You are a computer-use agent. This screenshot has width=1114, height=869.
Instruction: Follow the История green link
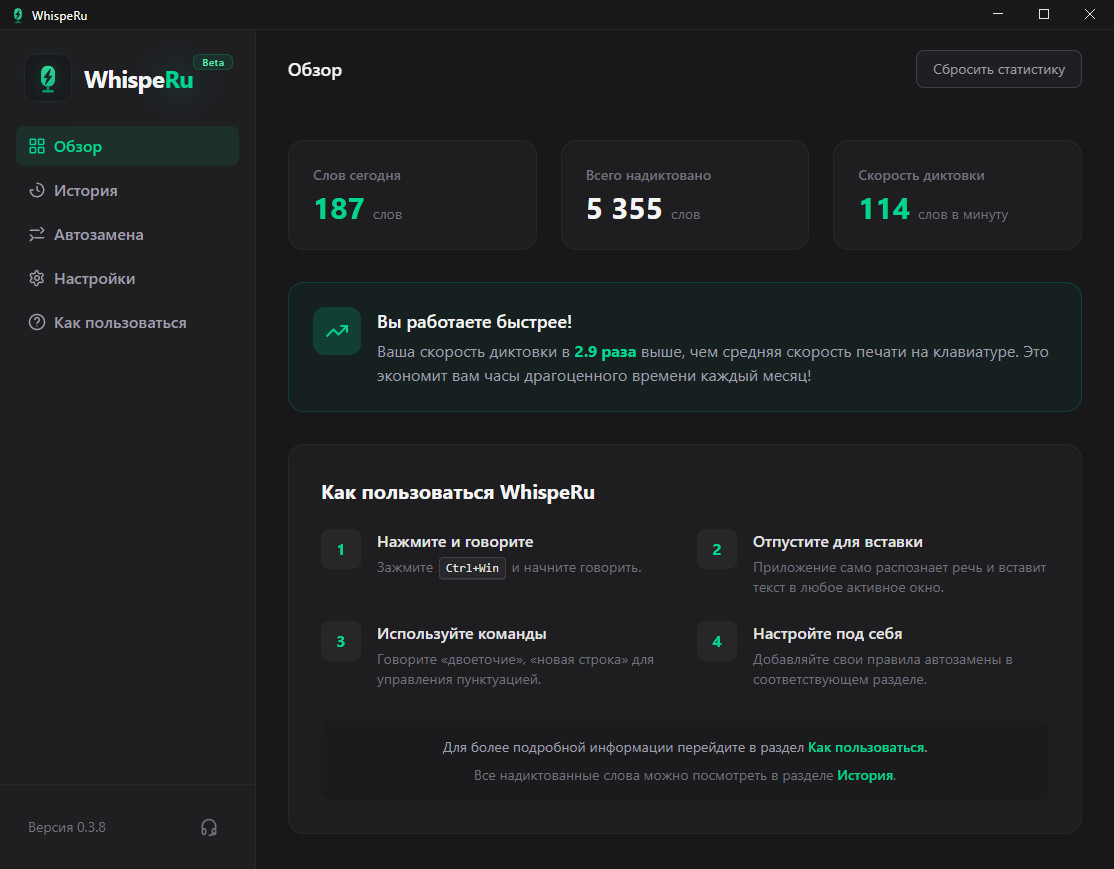(865, 775)
